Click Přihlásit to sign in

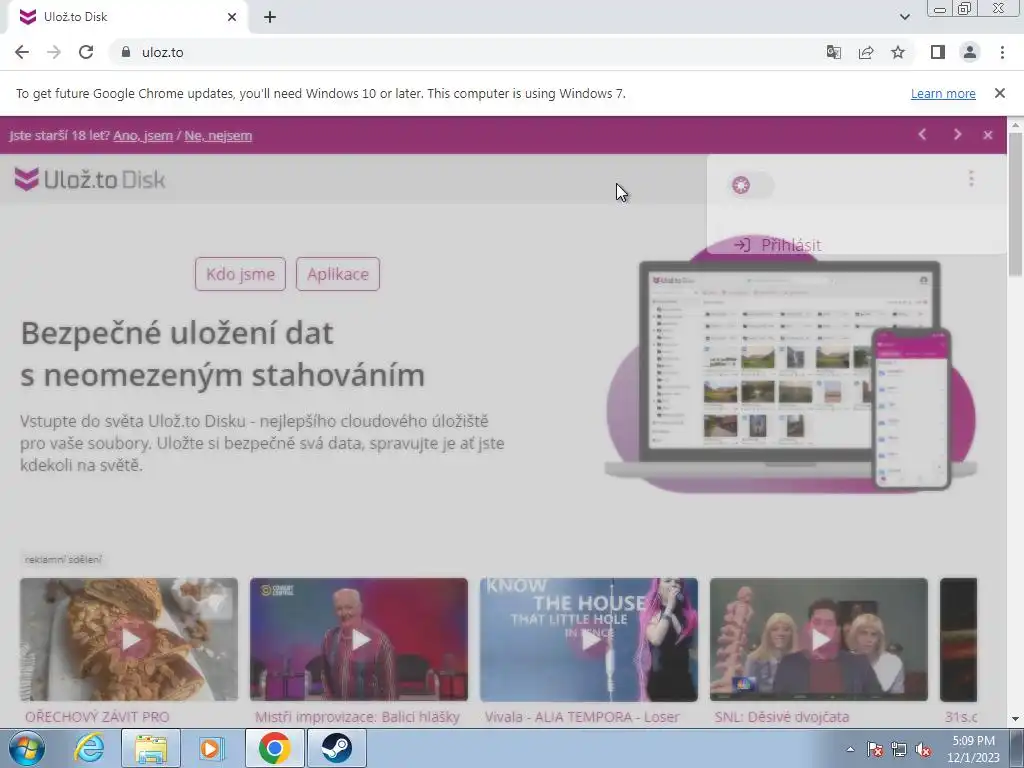777,245
